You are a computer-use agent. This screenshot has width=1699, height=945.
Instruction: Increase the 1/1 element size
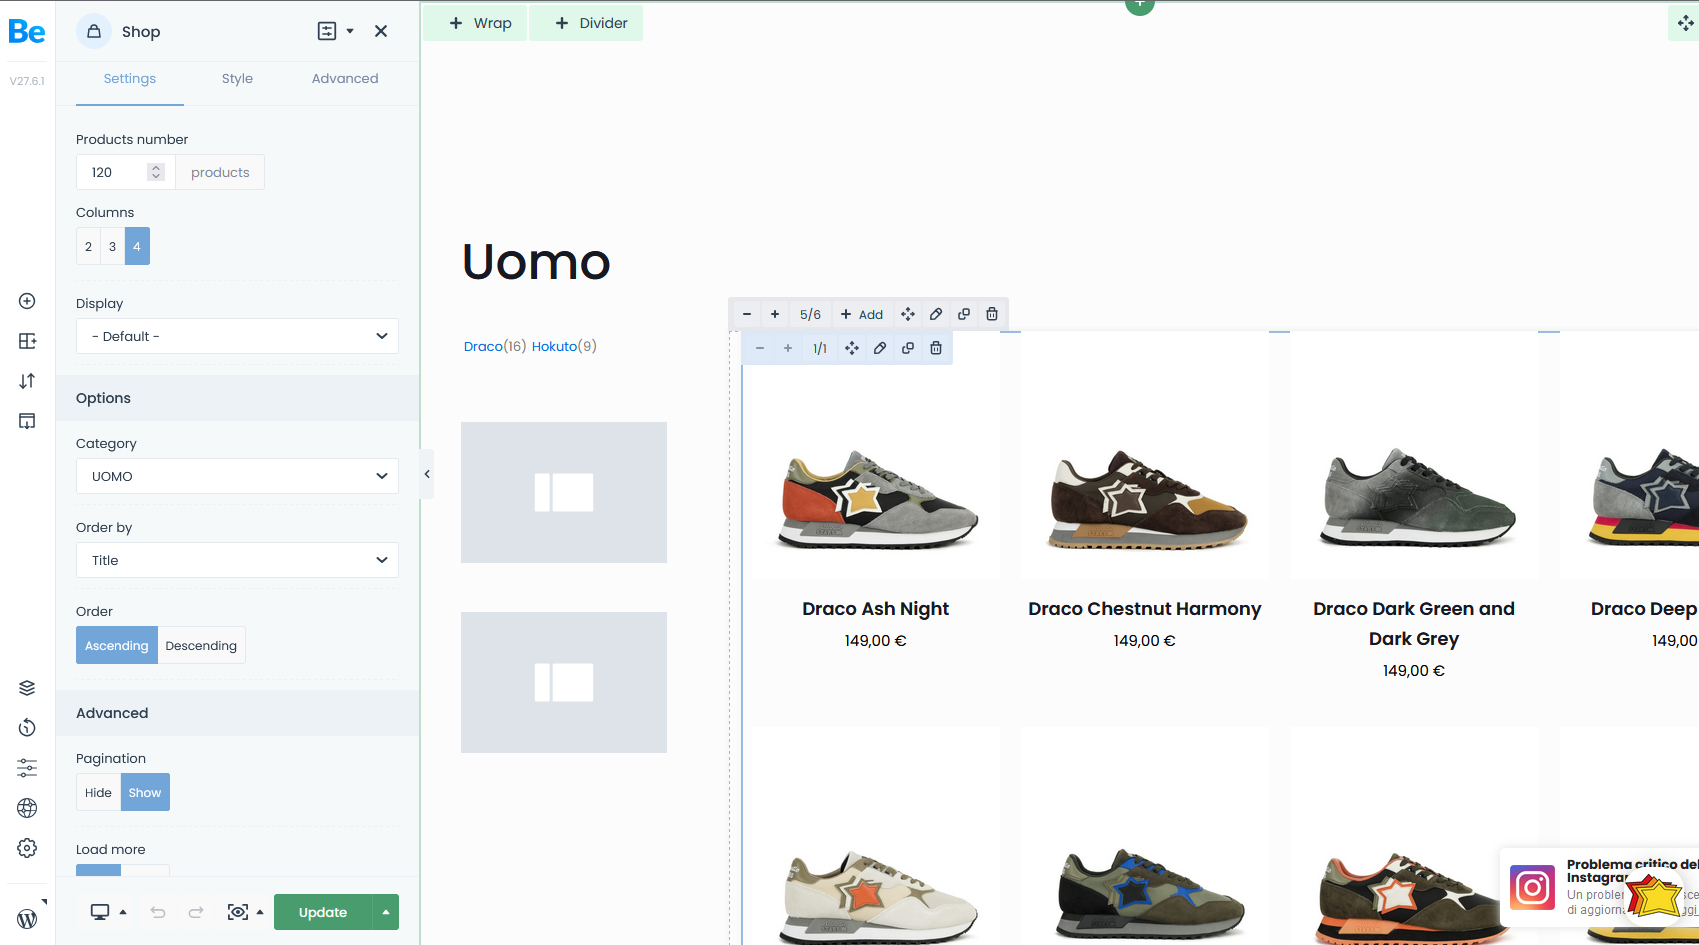point(788,348)
